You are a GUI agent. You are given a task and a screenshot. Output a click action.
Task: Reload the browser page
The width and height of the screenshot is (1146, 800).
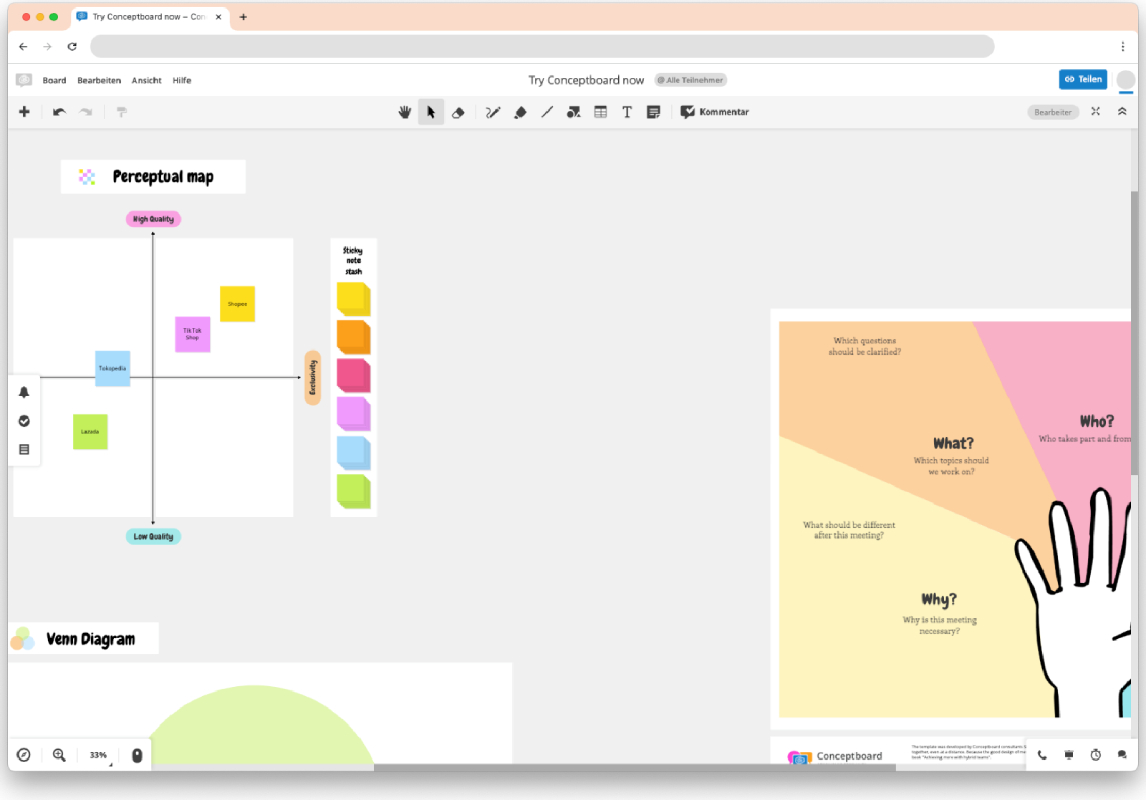click(72, 46)
